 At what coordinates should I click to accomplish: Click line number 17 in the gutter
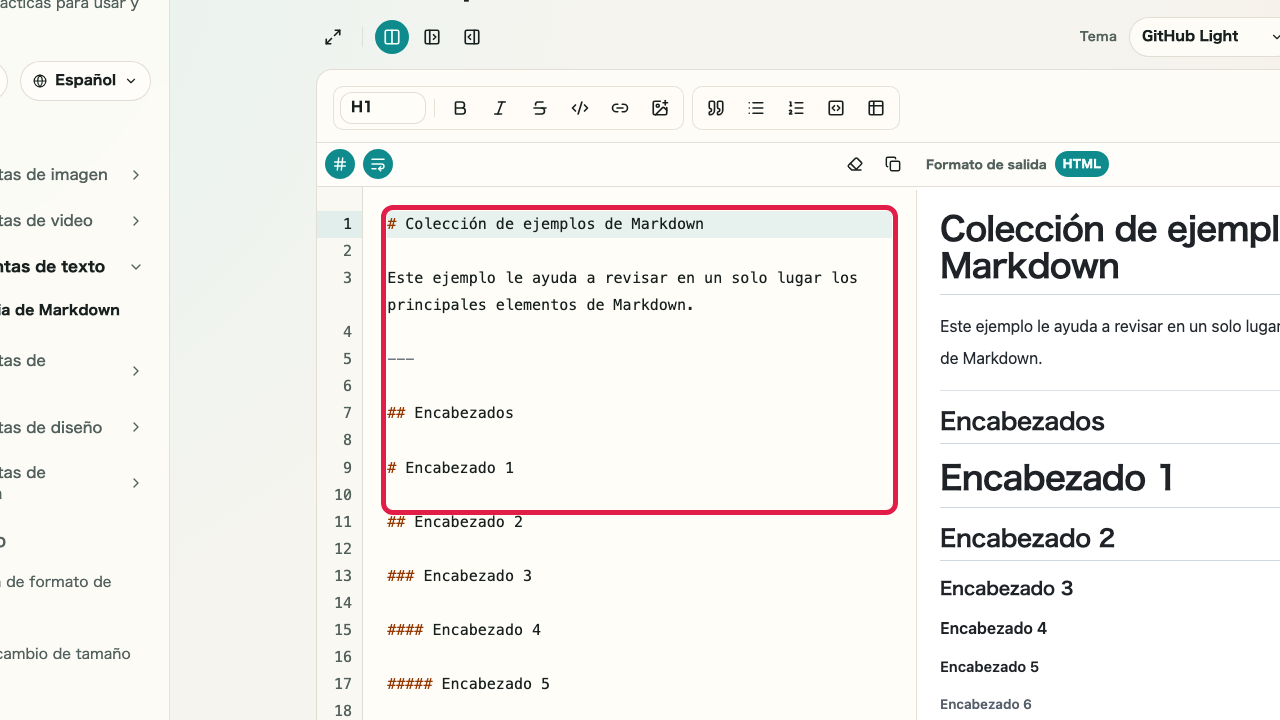click(x=343, y=684)
